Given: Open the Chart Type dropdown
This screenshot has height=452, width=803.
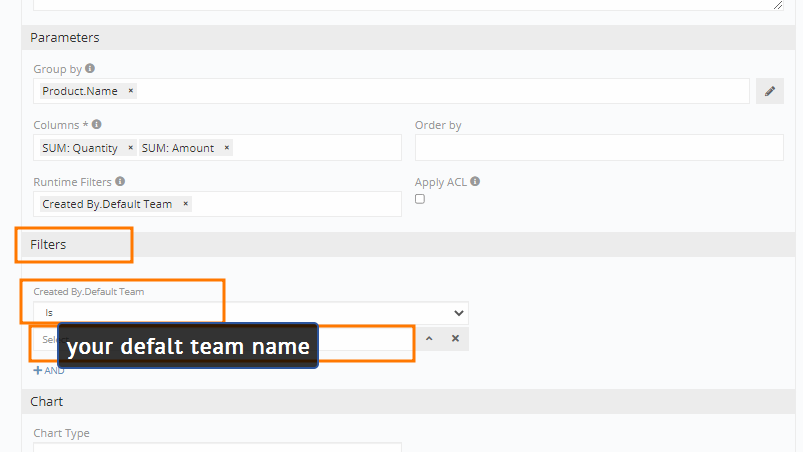Looking at the screenshot, I should [217, 447].
